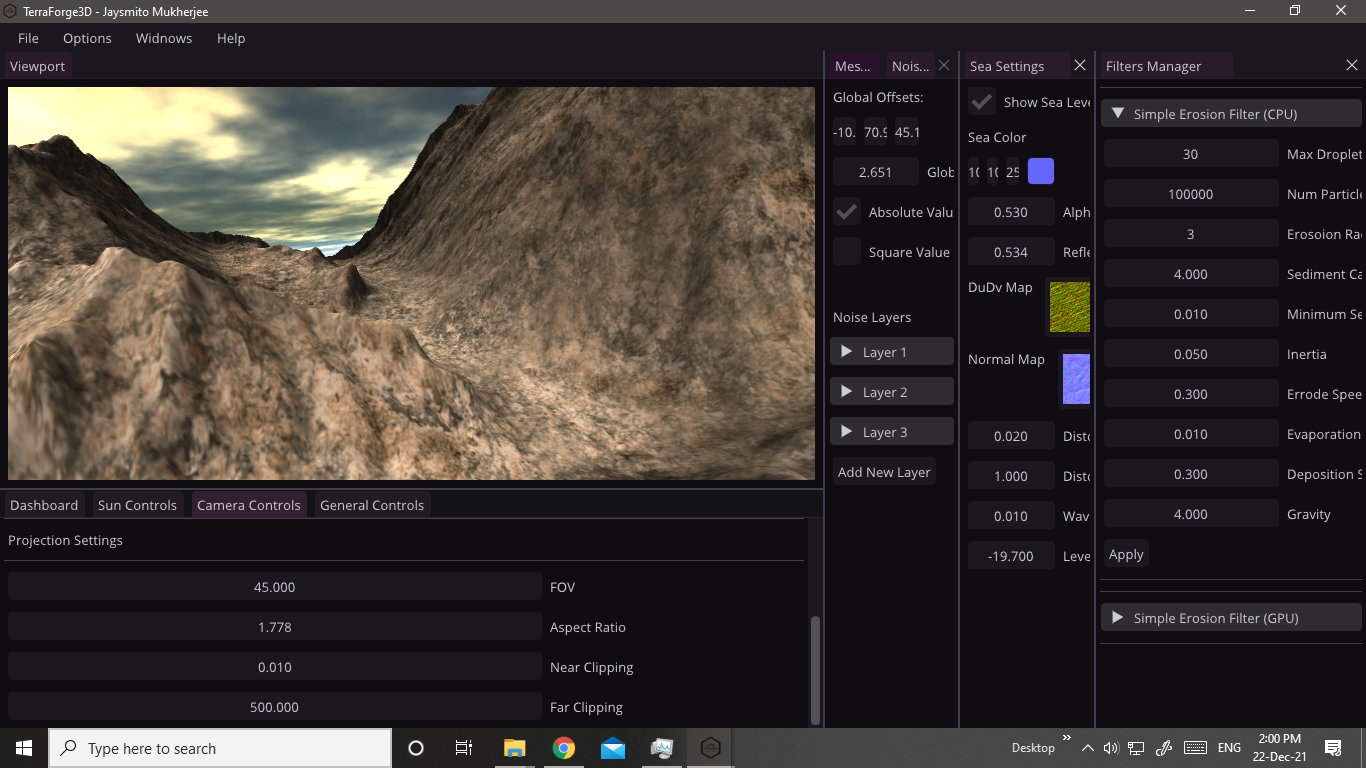
Task: Open File Explorer from the taskbar
Action: click(514, 748)
